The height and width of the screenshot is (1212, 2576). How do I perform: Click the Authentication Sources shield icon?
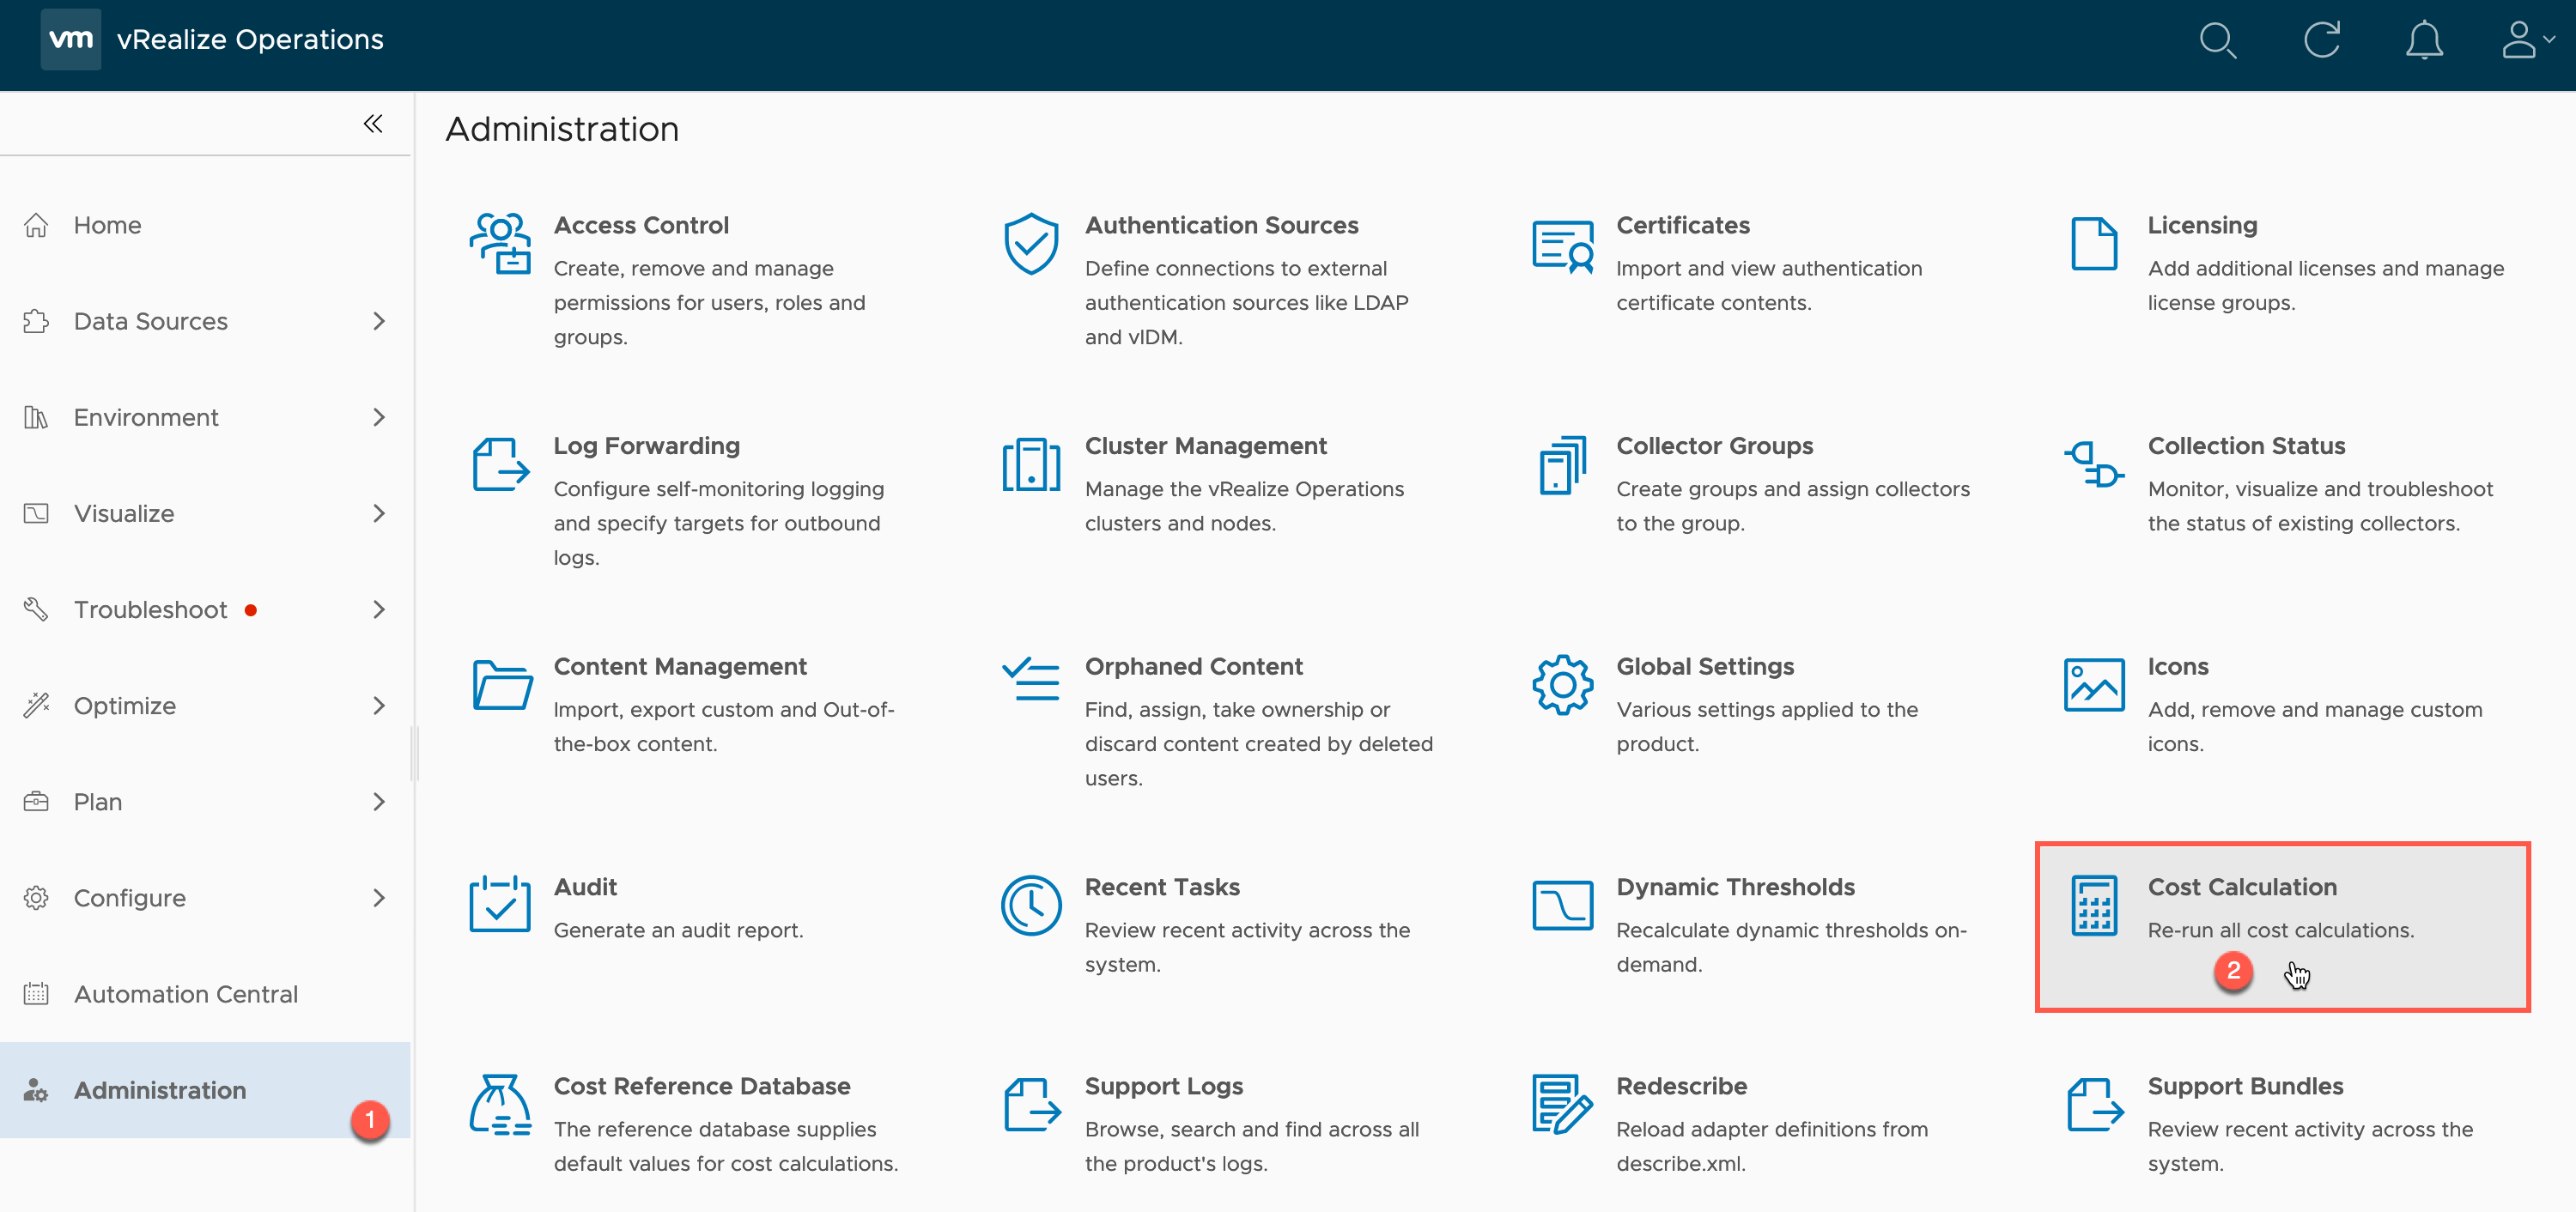point(1031,244)
